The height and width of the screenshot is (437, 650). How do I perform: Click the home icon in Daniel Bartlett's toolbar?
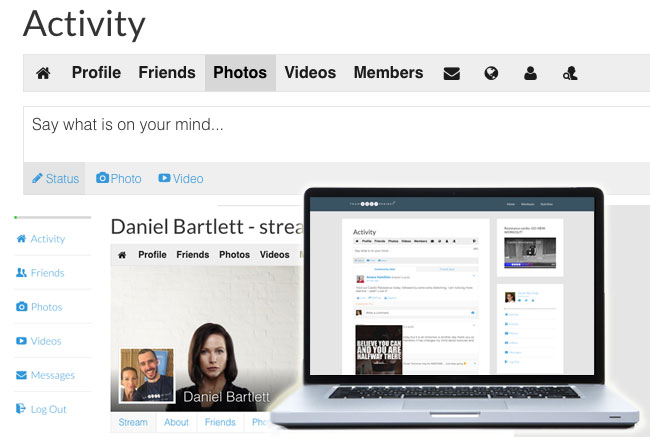tap(122, 255)
